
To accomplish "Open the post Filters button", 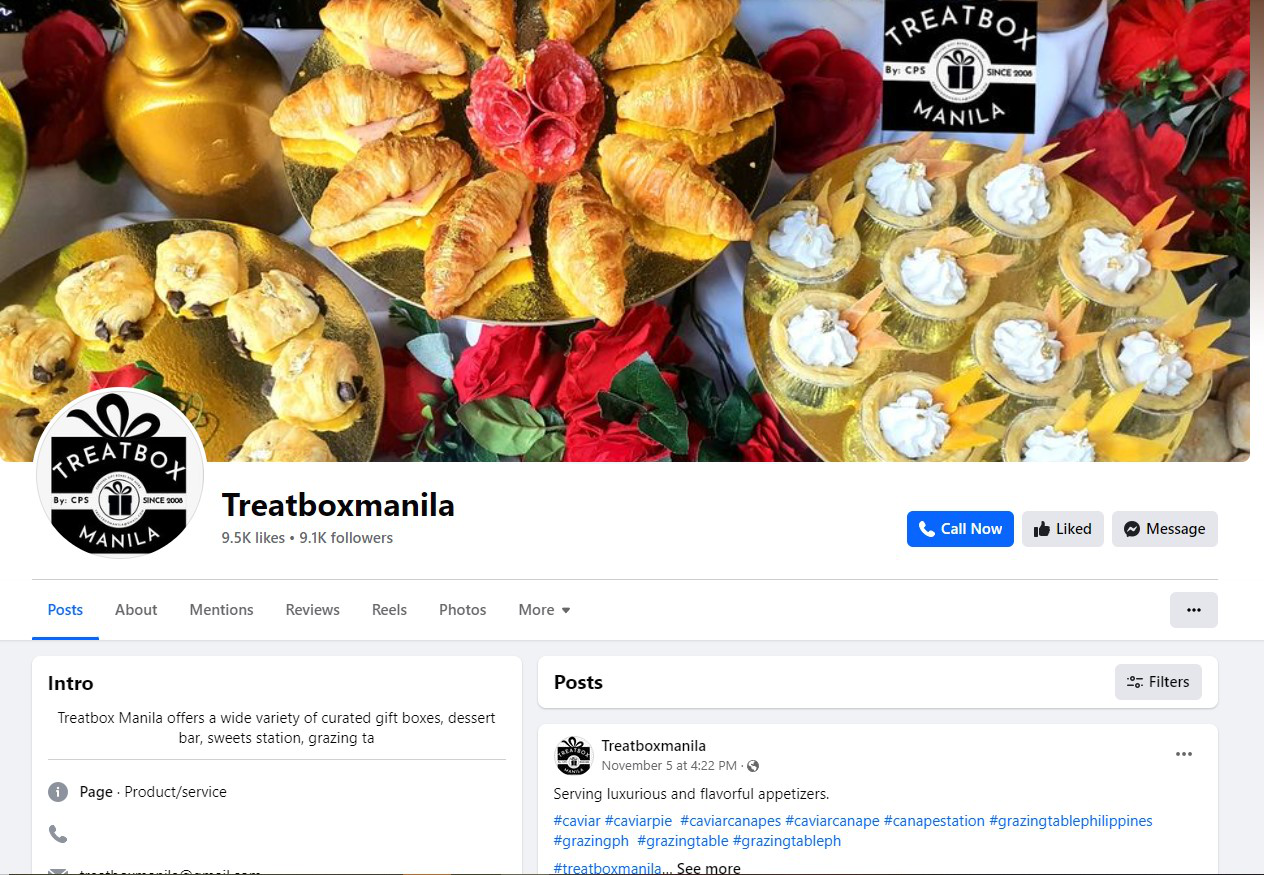I will click(1158, 682).
